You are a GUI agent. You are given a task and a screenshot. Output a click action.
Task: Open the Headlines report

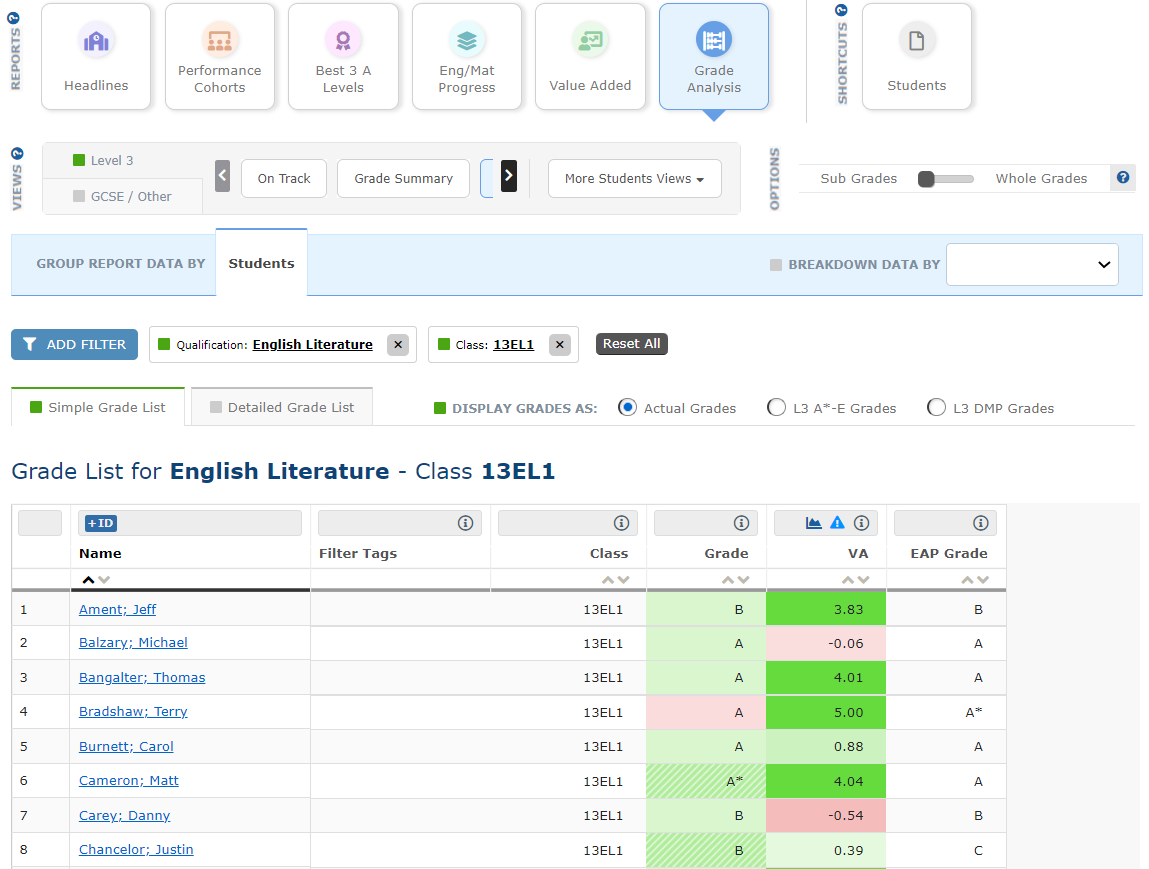coord(96,56)
